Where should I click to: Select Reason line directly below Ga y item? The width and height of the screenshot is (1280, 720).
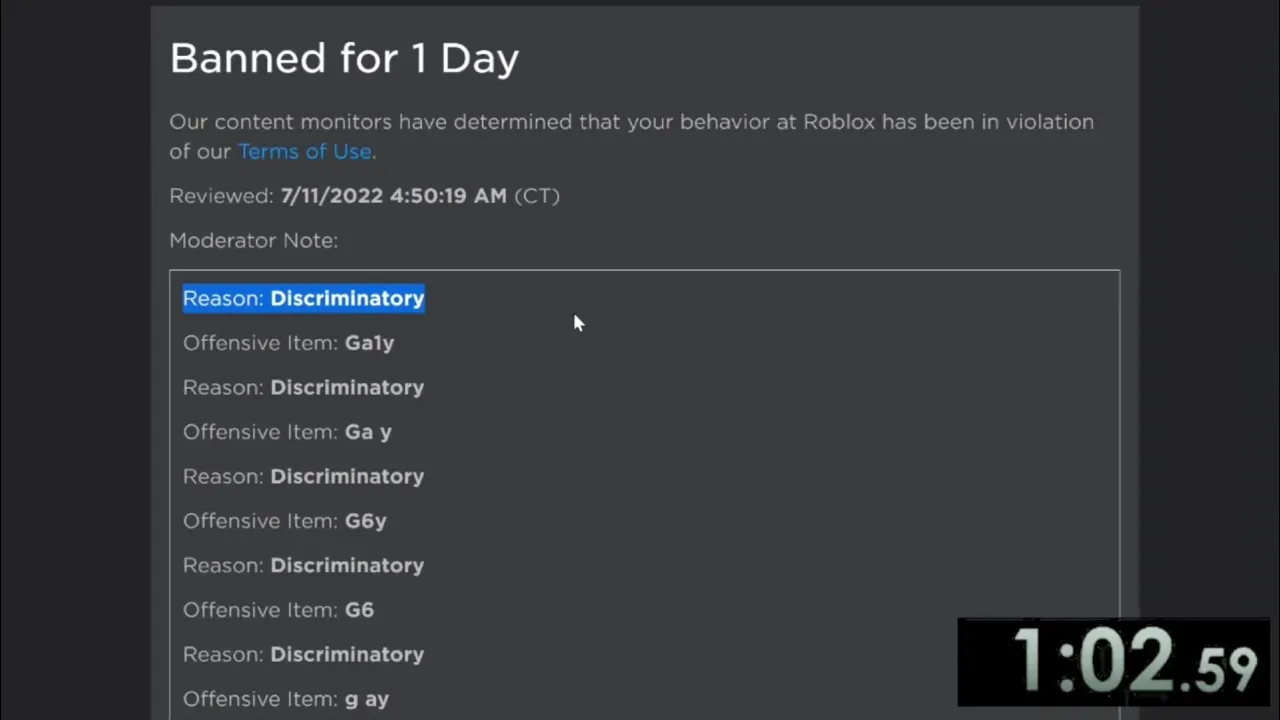click(x=304, y=477)
